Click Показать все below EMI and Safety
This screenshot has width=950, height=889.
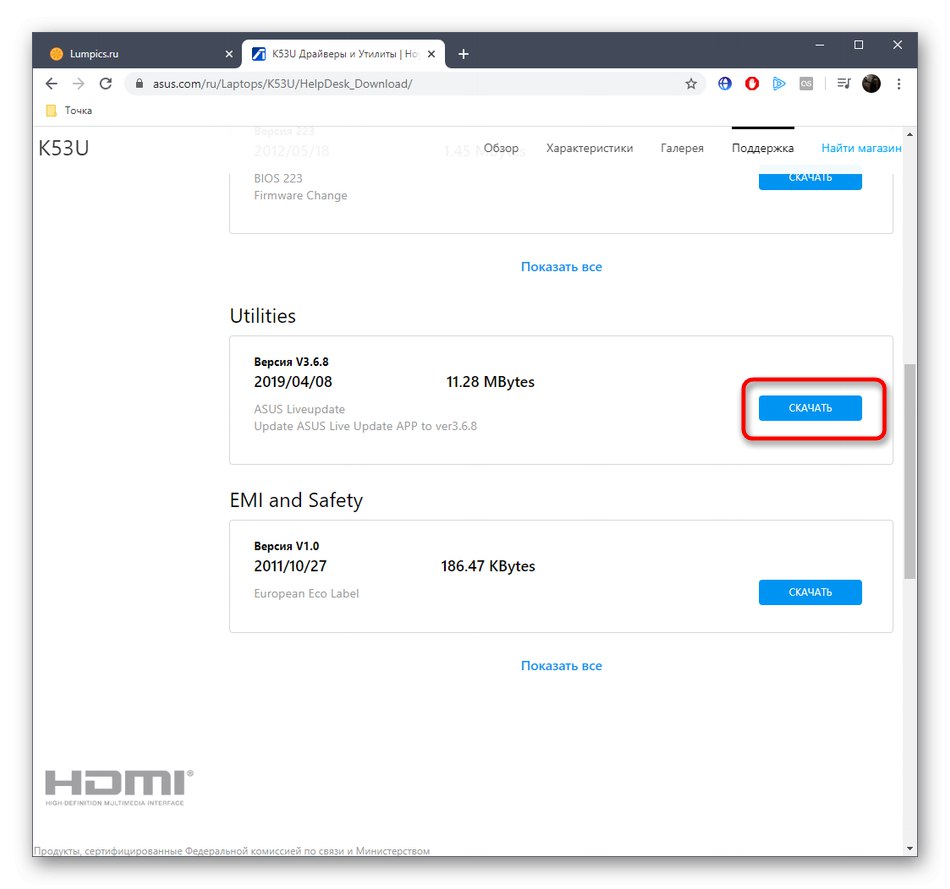pos(562,665)
